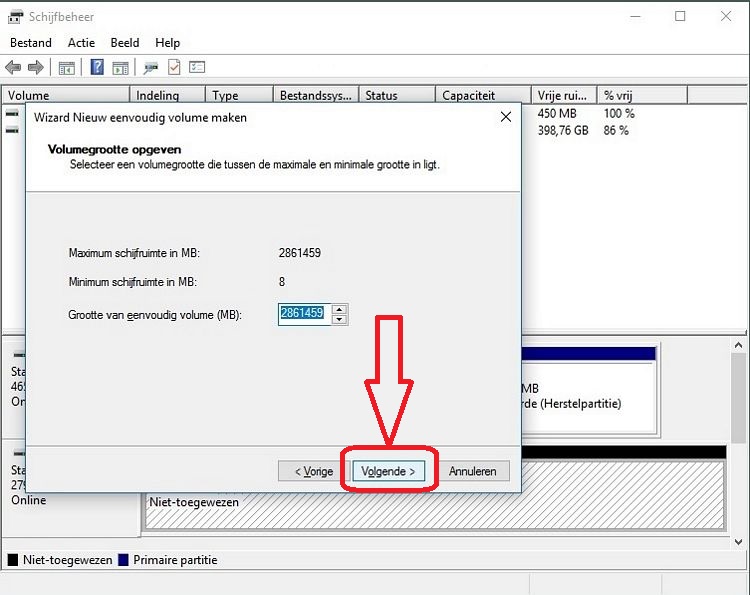Click the checklist settings toolbar icon
The width and height of the screenshot is (750, 595).
(x=197, y=67)
